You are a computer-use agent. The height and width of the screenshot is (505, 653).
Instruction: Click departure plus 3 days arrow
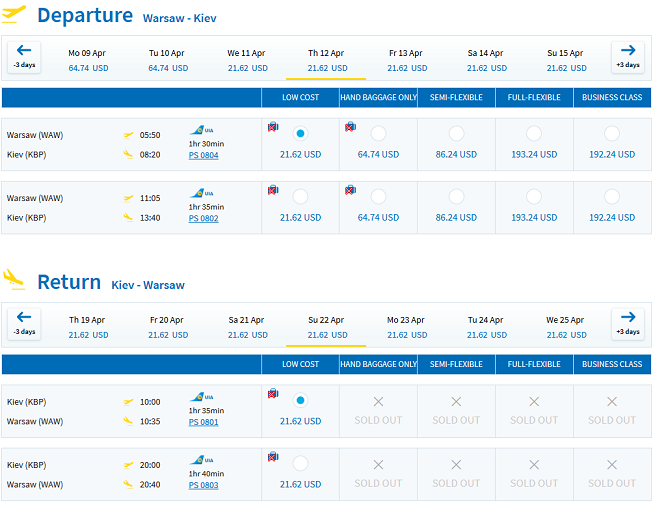click(x=628, y=57)
